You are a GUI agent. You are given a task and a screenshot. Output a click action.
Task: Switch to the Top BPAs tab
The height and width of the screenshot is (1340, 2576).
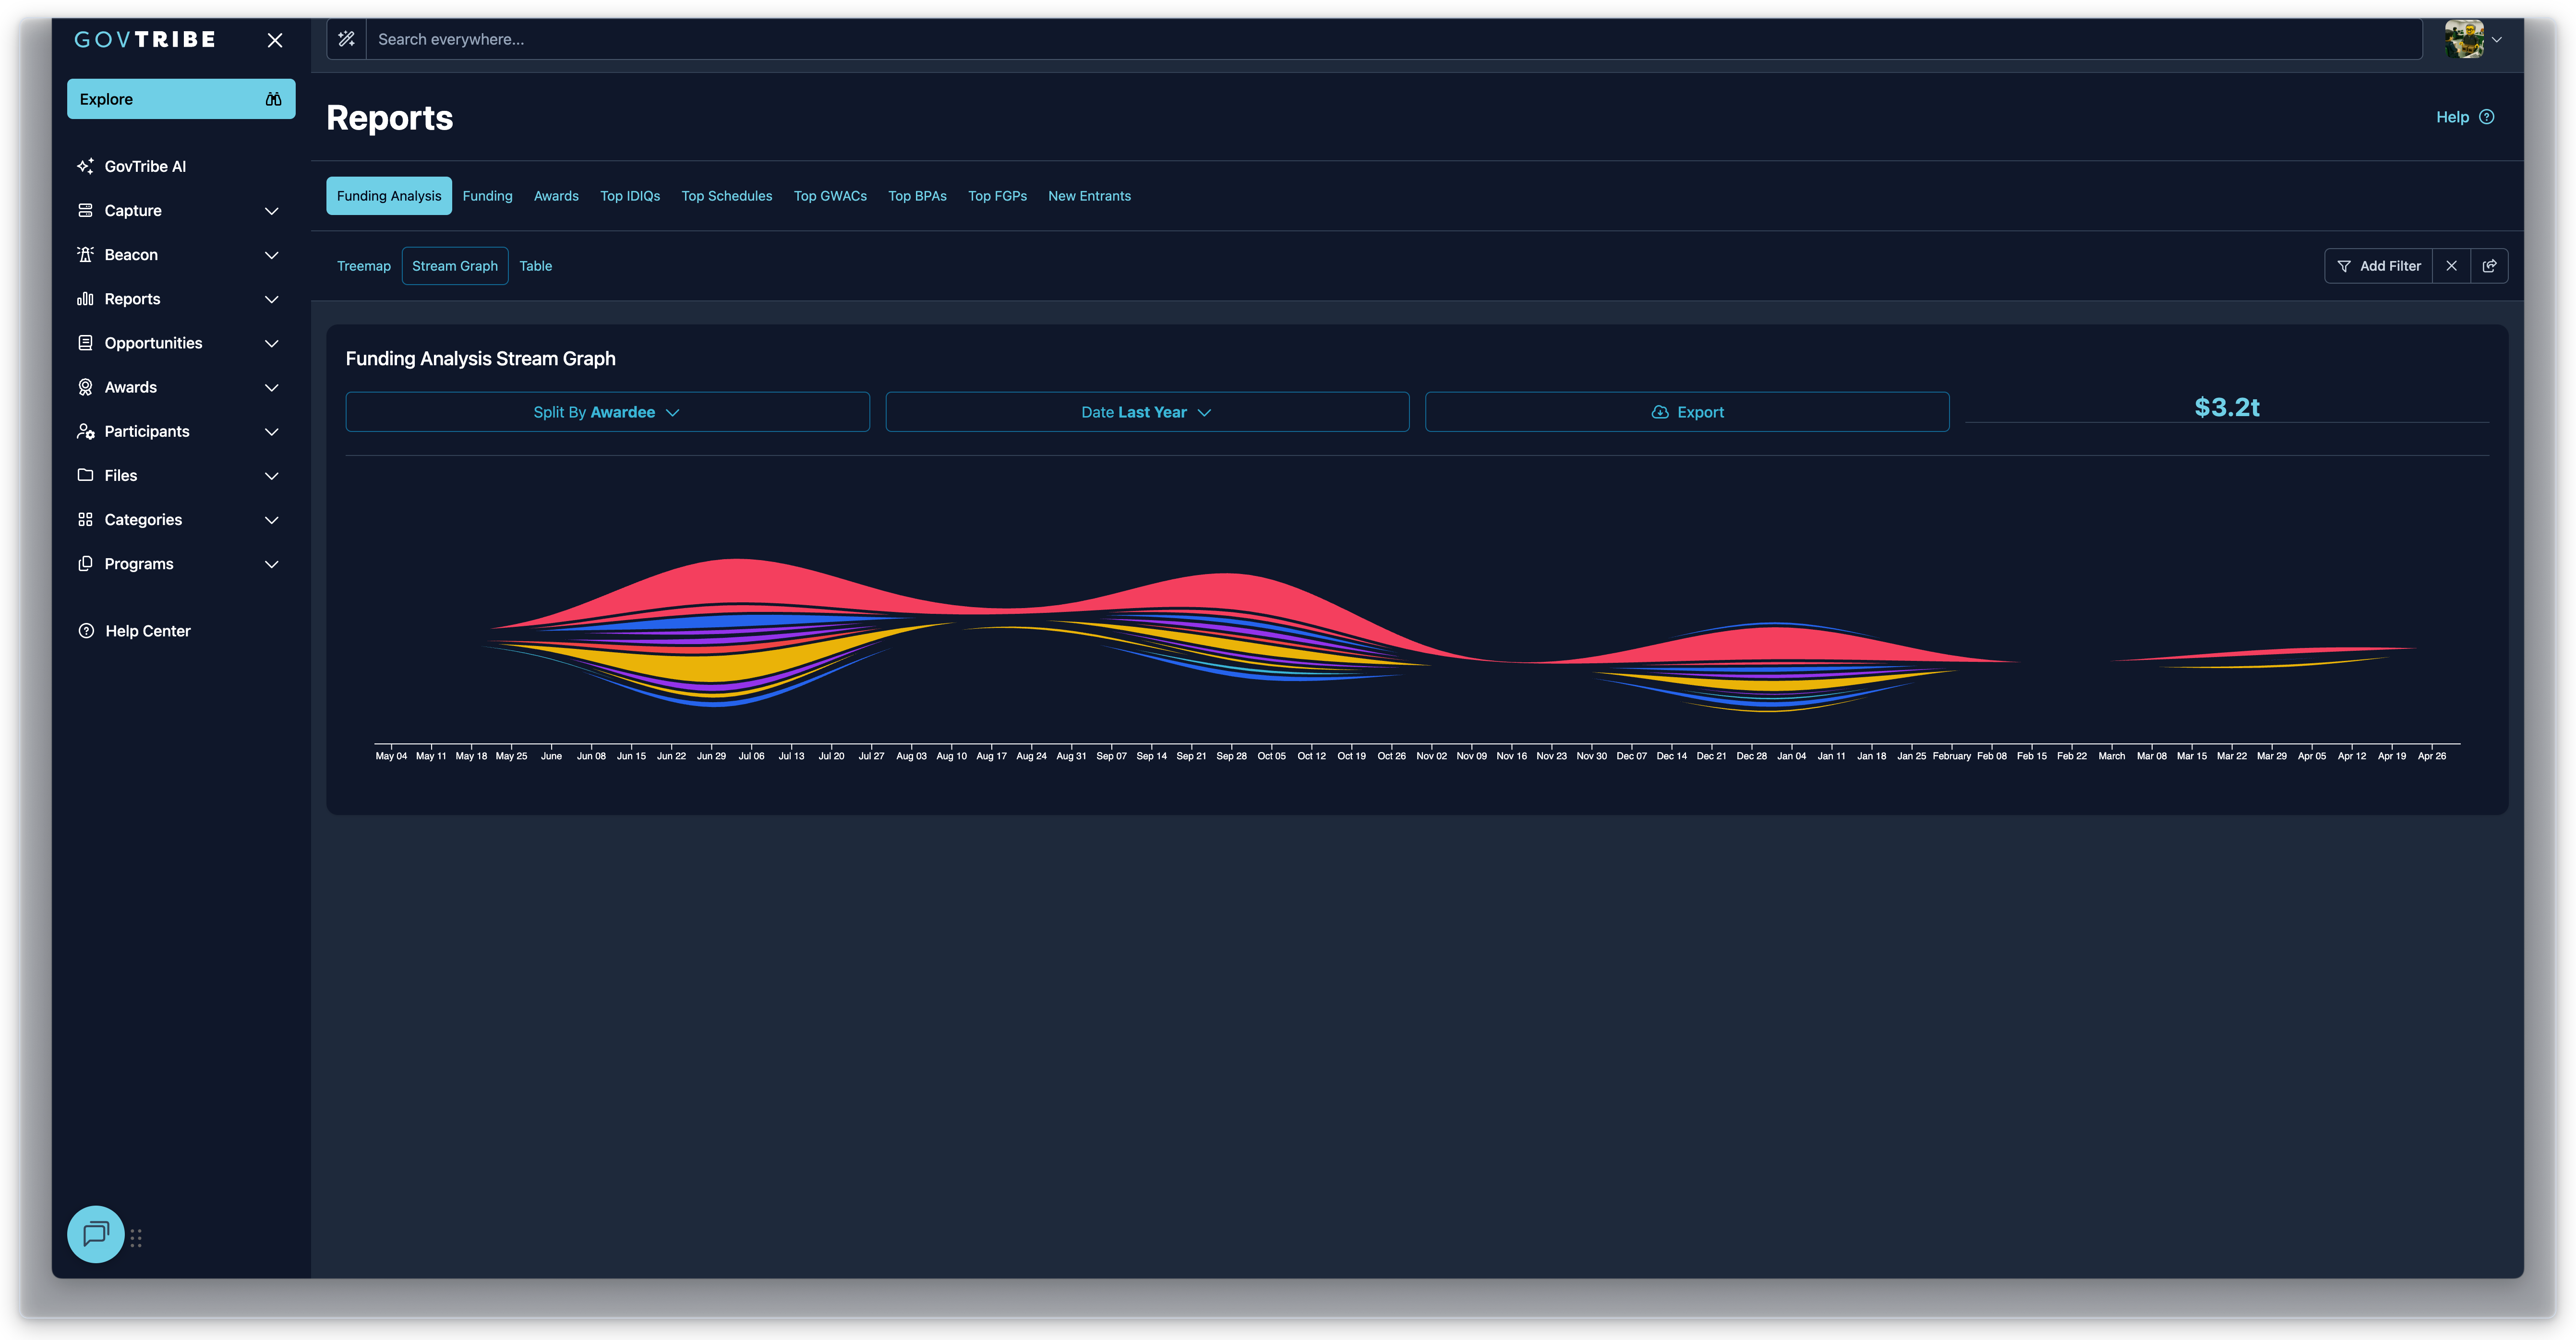pyautogui.click(x=917, y=196)
